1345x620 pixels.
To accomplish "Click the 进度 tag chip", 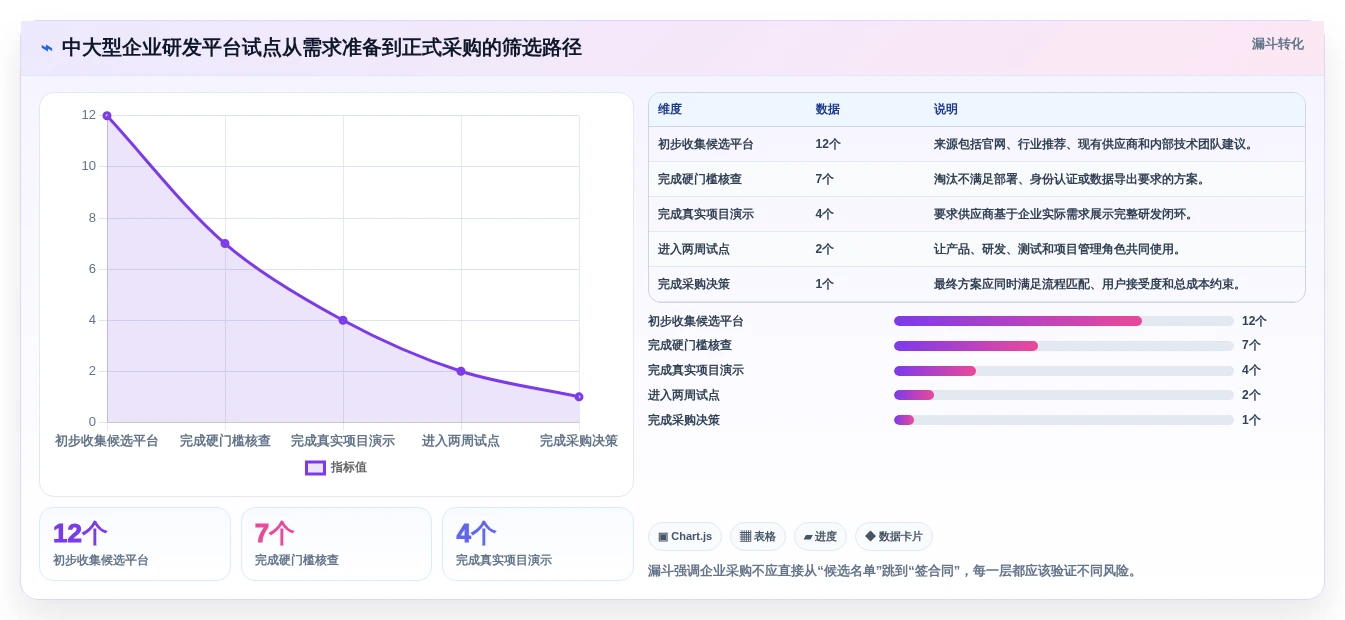I will coord(820,537).
